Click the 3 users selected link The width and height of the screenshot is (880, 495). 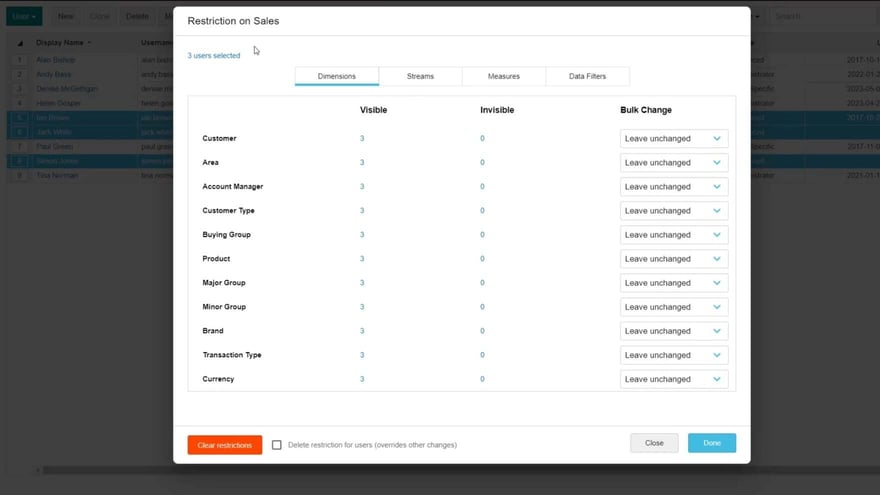[x=214, y=56]
